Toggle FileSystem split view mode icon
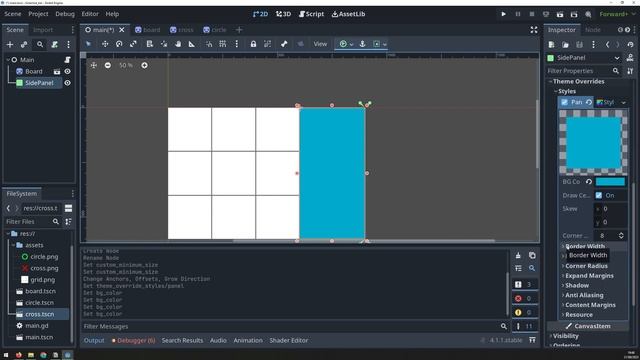Screen dimensions: 640x360 (x=68, y=208)
